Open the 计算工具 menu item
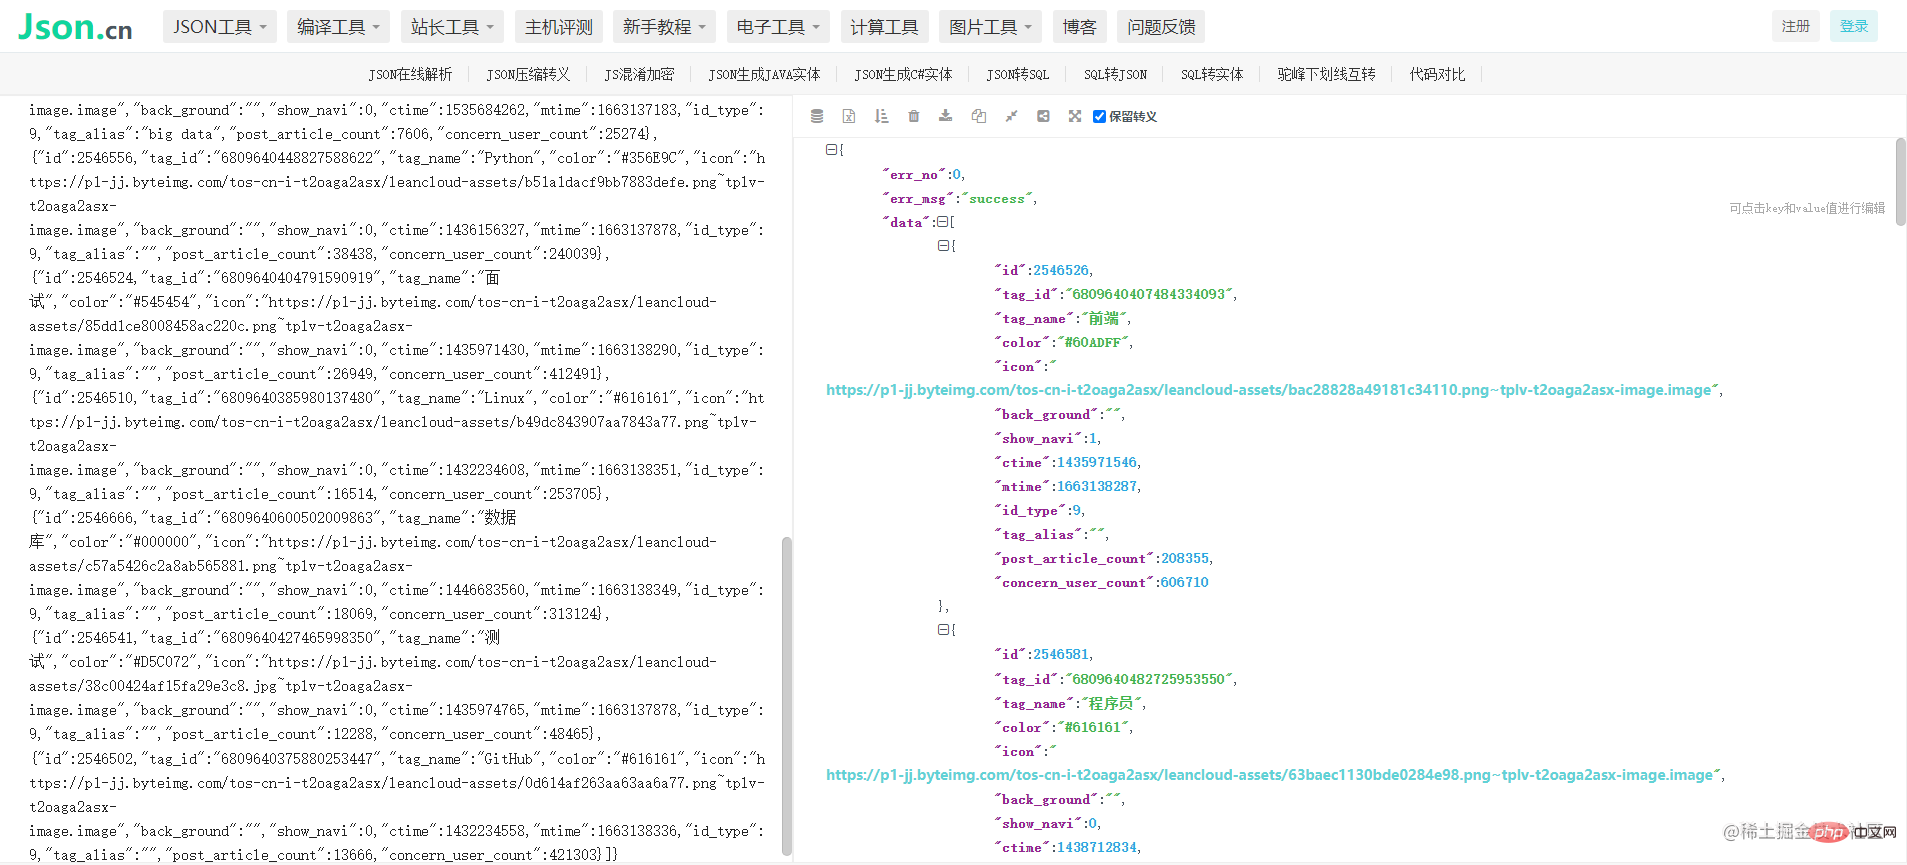The width and height of the screenshot is (1907, 865). [884, 27]
